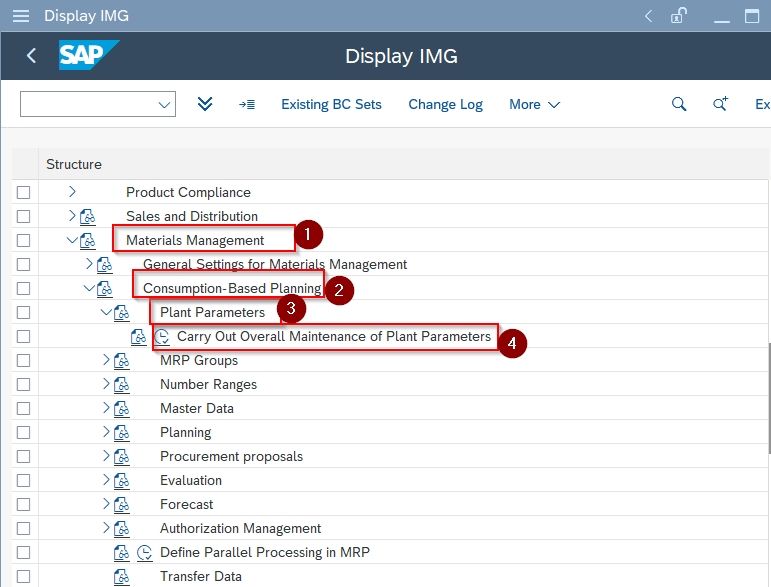Open documentation icon for Plant Parameters
The width and height of the screenshot is (771, 587).
[121, 313]
